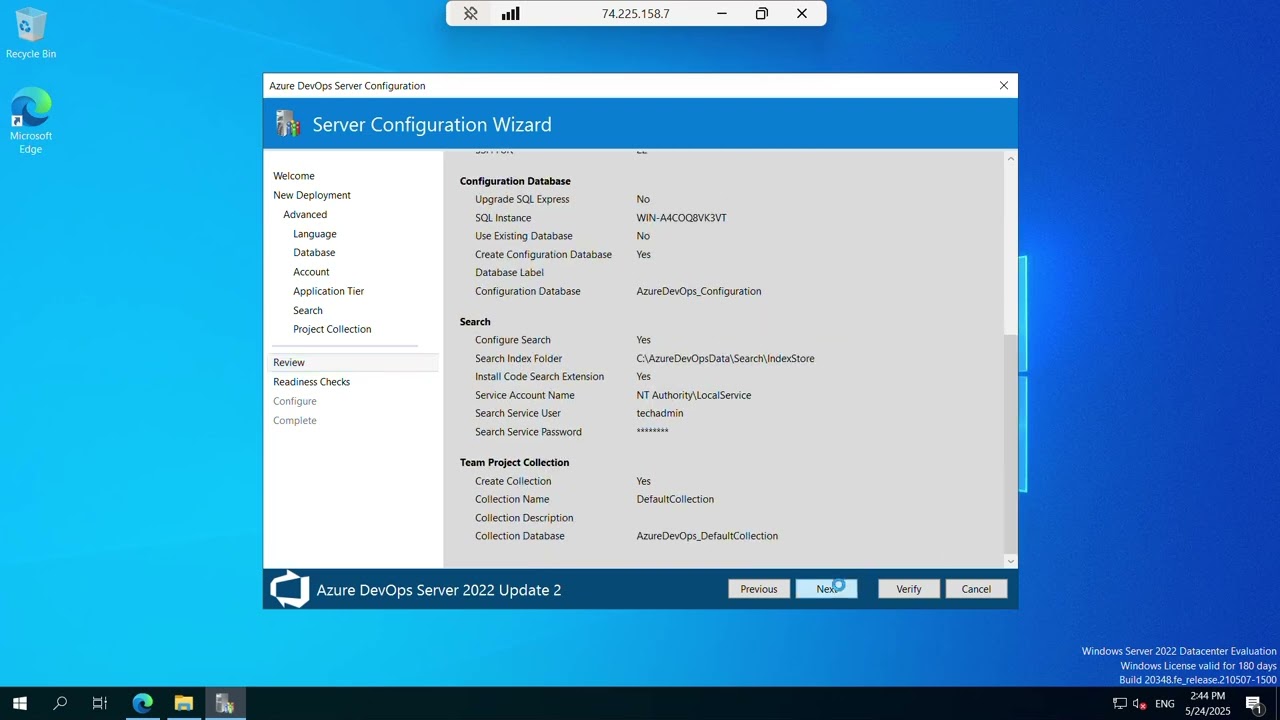The image size is (1280, 720).
Task: Open the Account step
Action: click(x=311, y=272)
